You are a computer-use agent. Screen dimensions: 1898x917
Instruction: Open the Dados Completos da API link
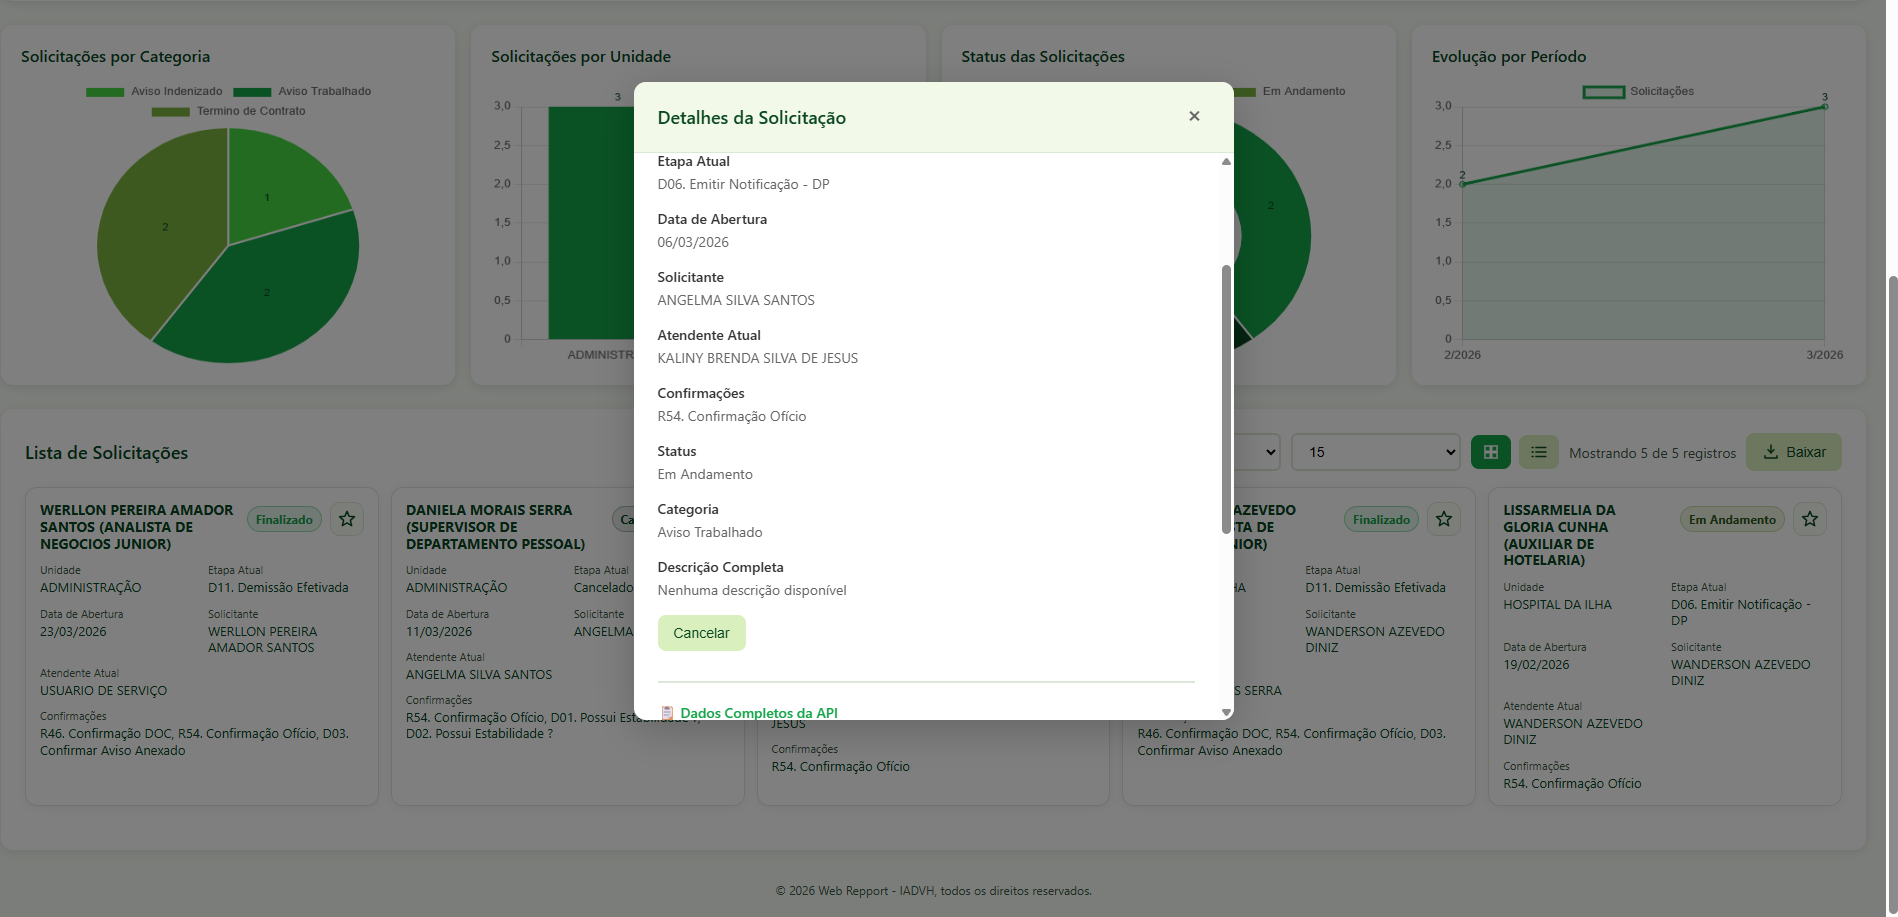(758, 713)
